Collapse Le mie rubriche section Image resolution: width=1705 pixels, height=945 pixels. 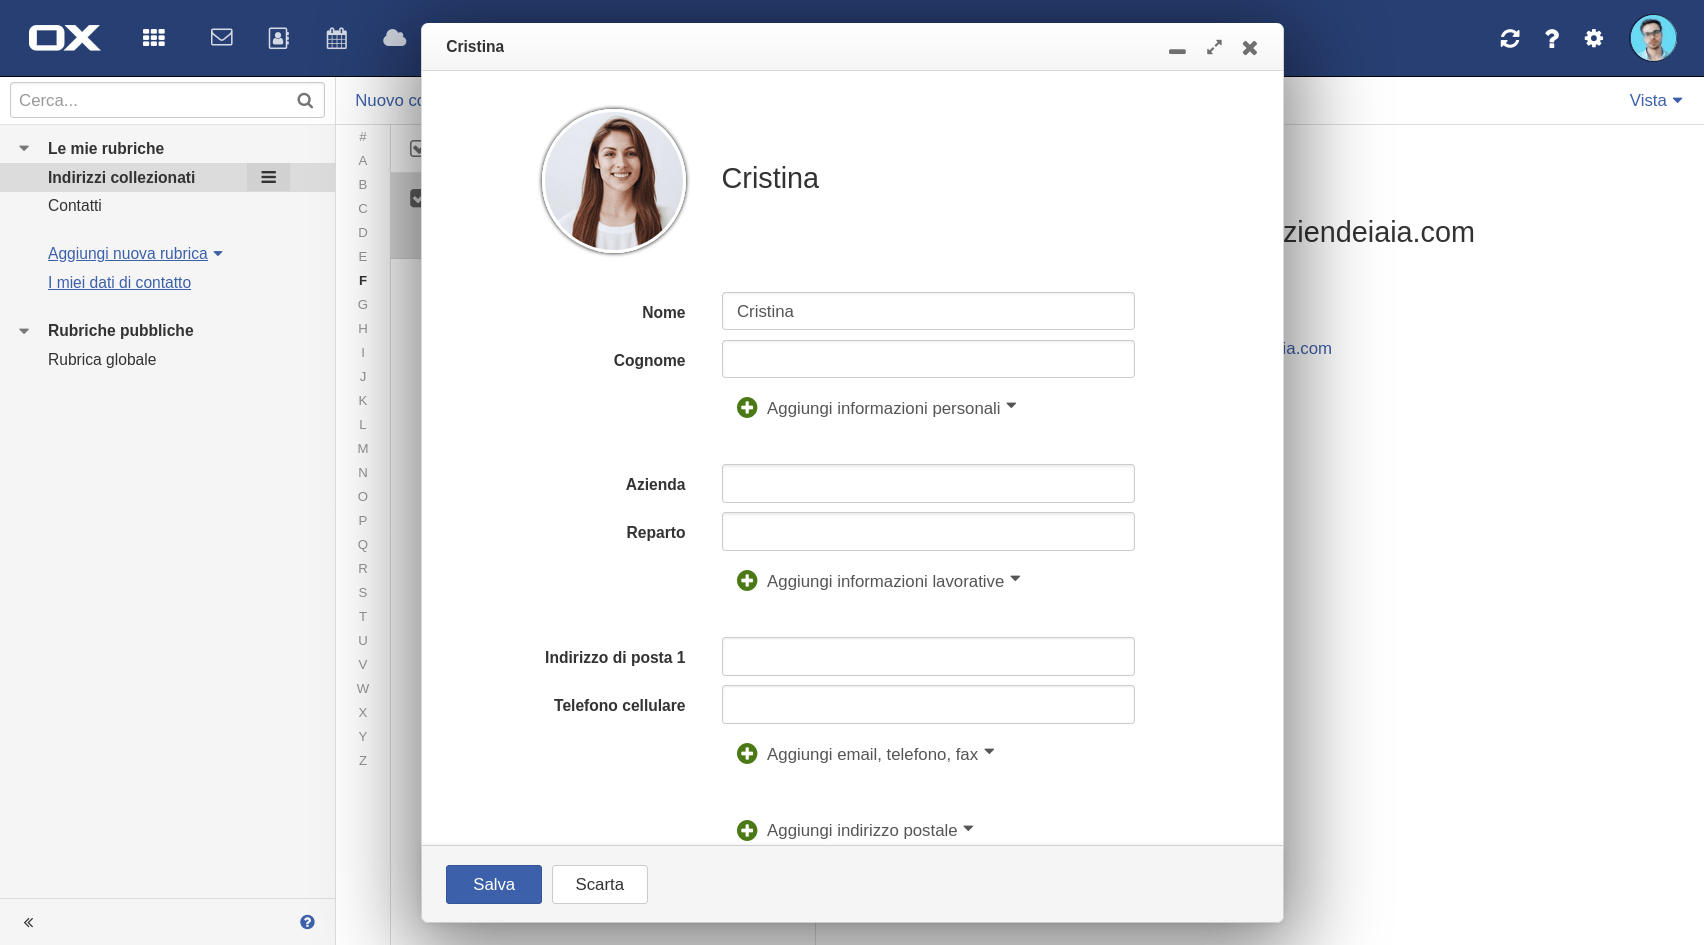pos(24,148)
